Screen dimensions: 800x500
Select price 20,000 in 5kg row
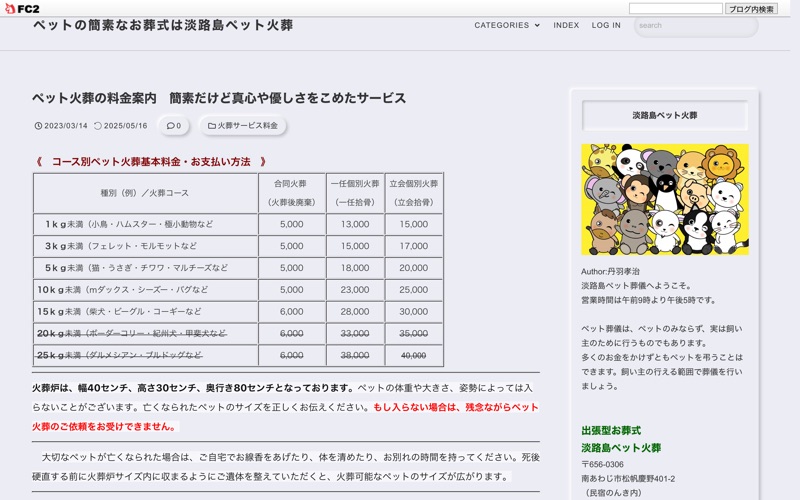414,268
